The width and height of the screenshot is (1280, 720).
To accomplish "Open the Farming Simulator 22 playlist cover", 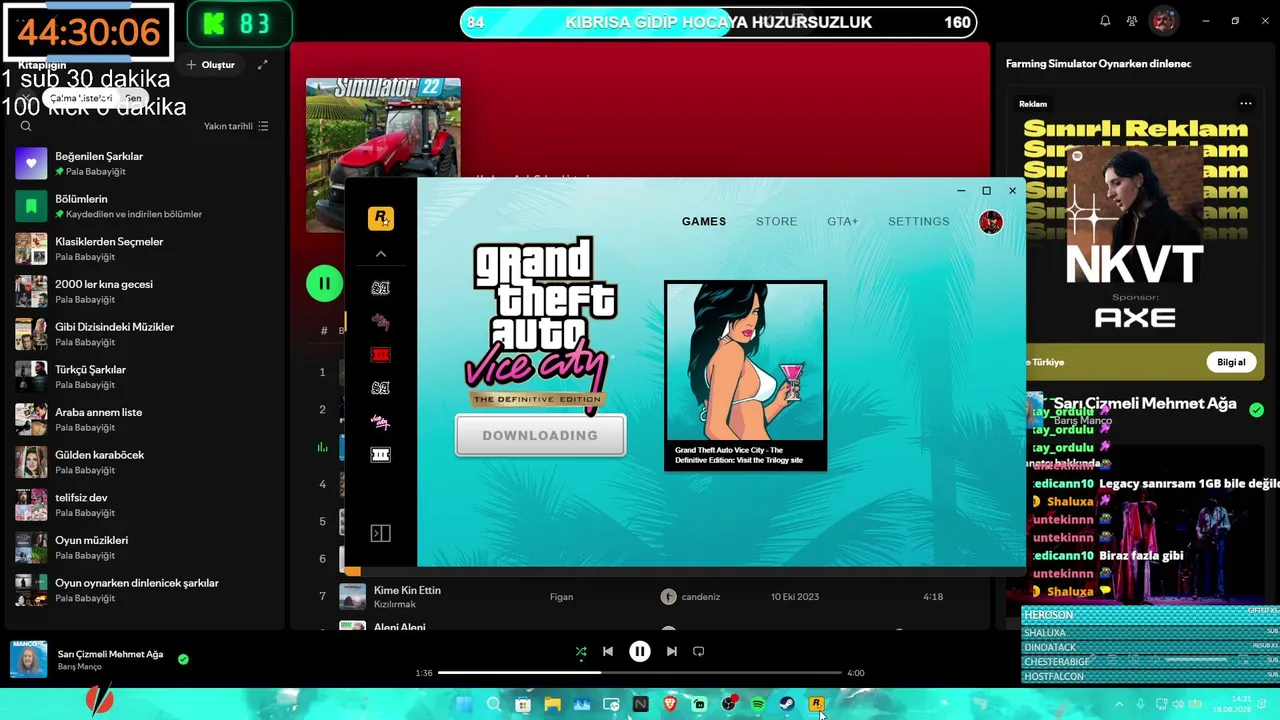I will click(383, 155).
